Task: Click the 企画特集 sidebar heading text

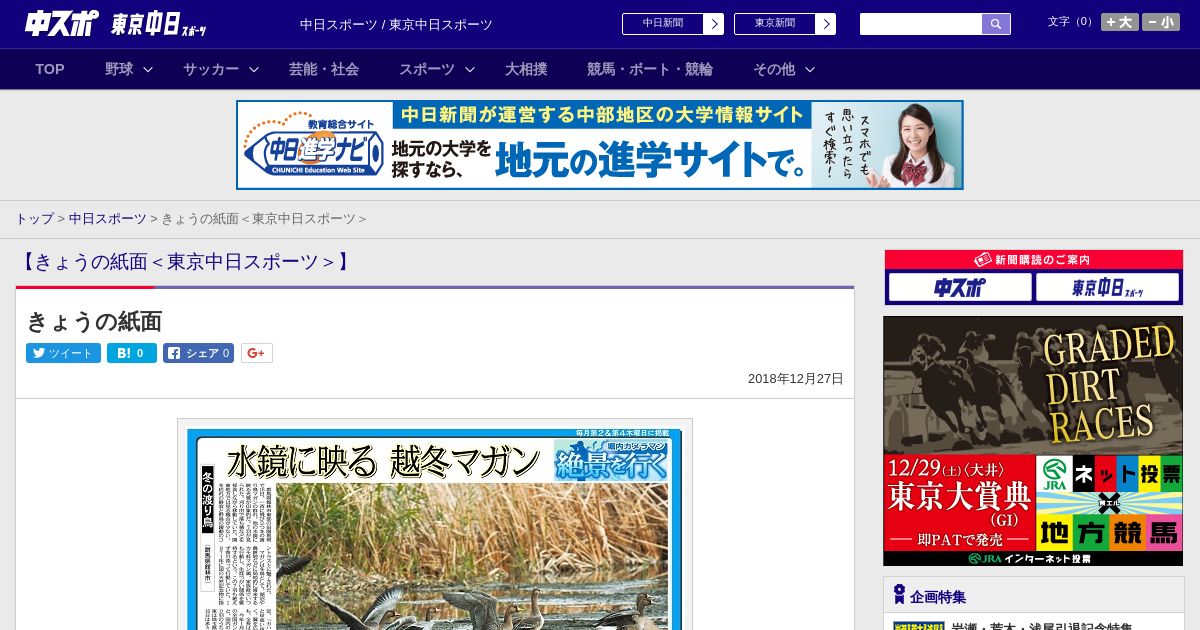Action: click(938, 597)
